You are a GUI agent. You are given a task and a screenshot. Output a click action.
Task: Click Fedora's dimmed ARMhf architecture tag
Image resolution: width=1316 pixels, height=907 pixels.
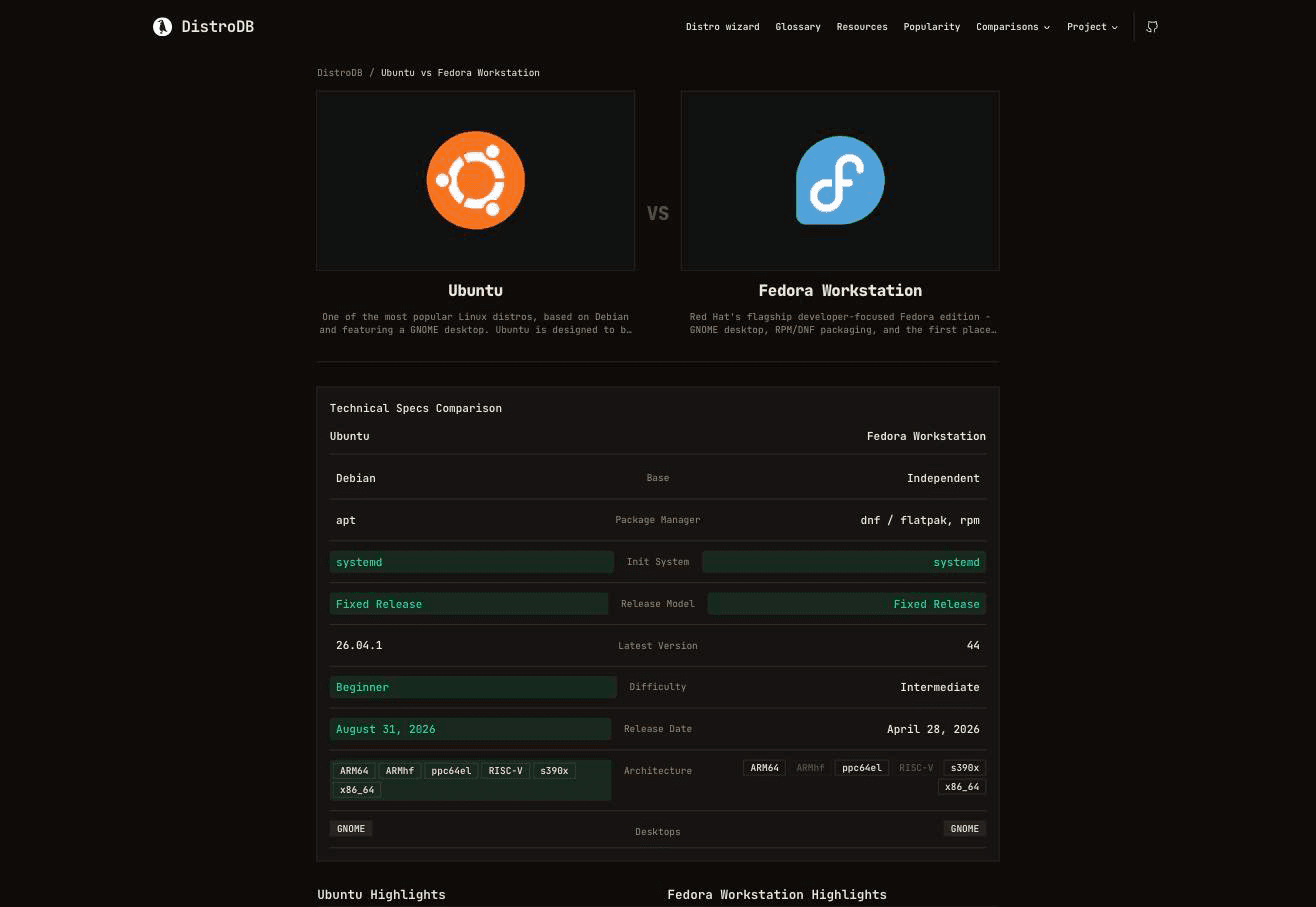pyautogui.click(x=810, y=768)
